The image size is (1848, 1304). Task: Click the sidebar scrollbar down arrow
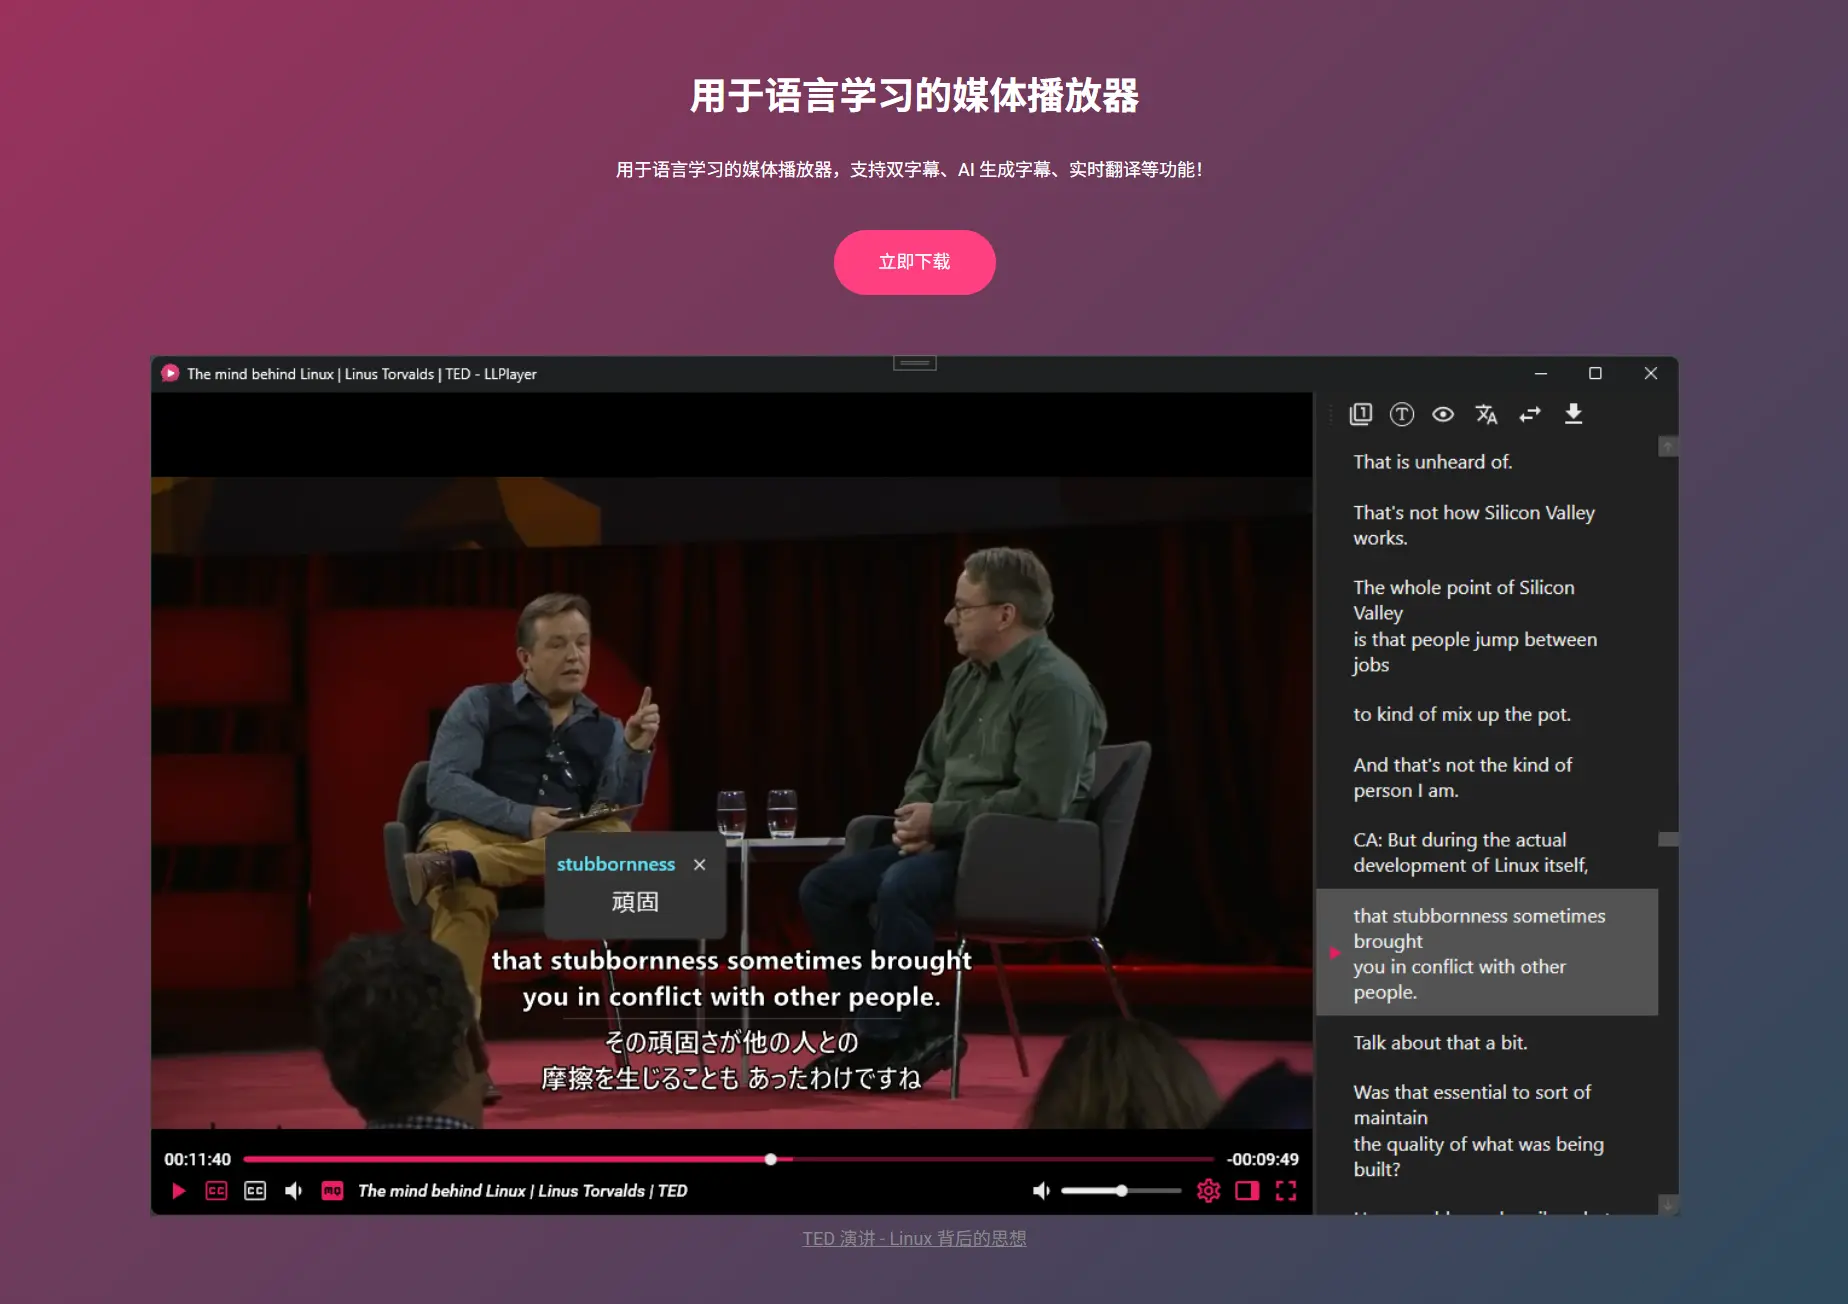pos(1668,1205)
